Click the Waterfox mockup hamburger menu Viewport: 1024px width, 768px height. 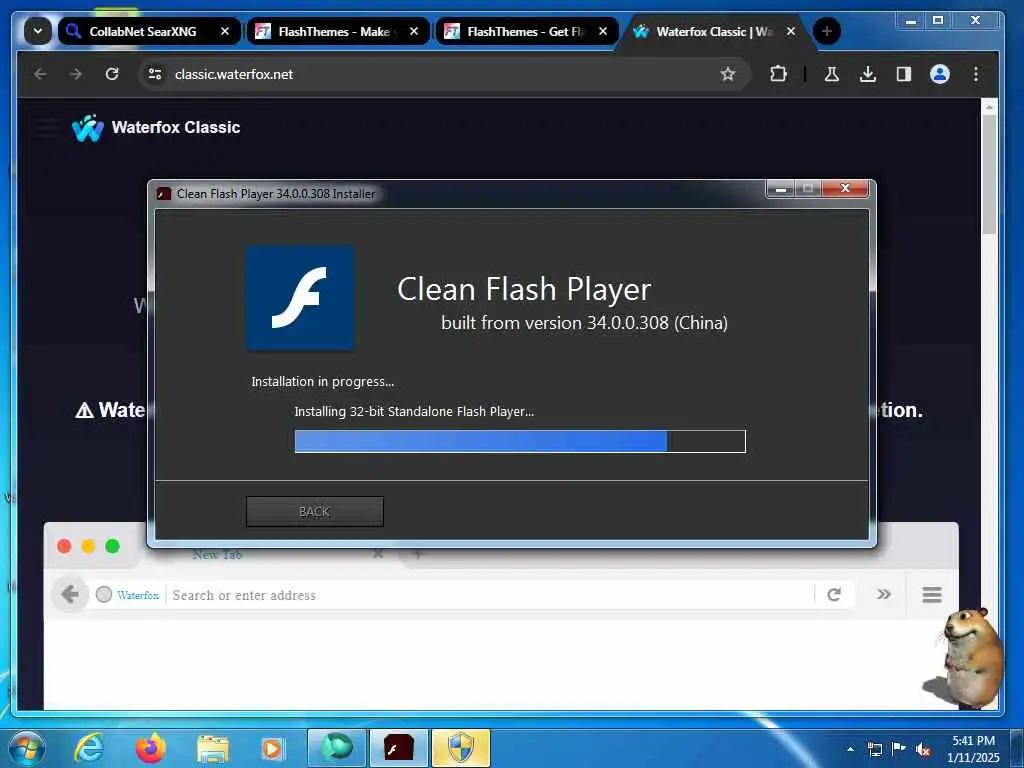[x=932, y=594]
